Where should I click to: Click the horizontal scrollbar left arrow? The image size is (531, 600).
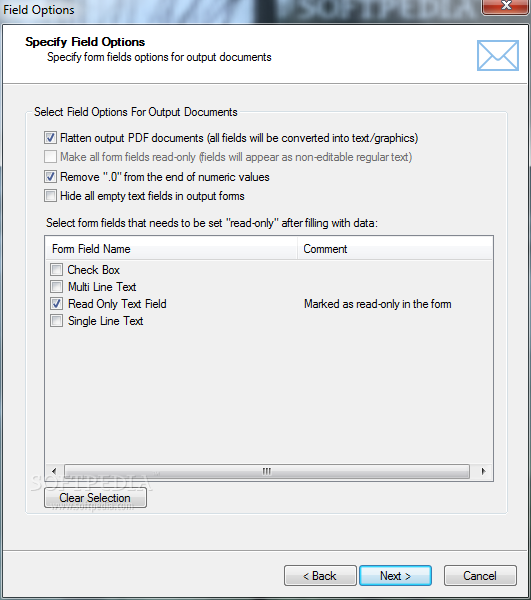coord(54,471)
